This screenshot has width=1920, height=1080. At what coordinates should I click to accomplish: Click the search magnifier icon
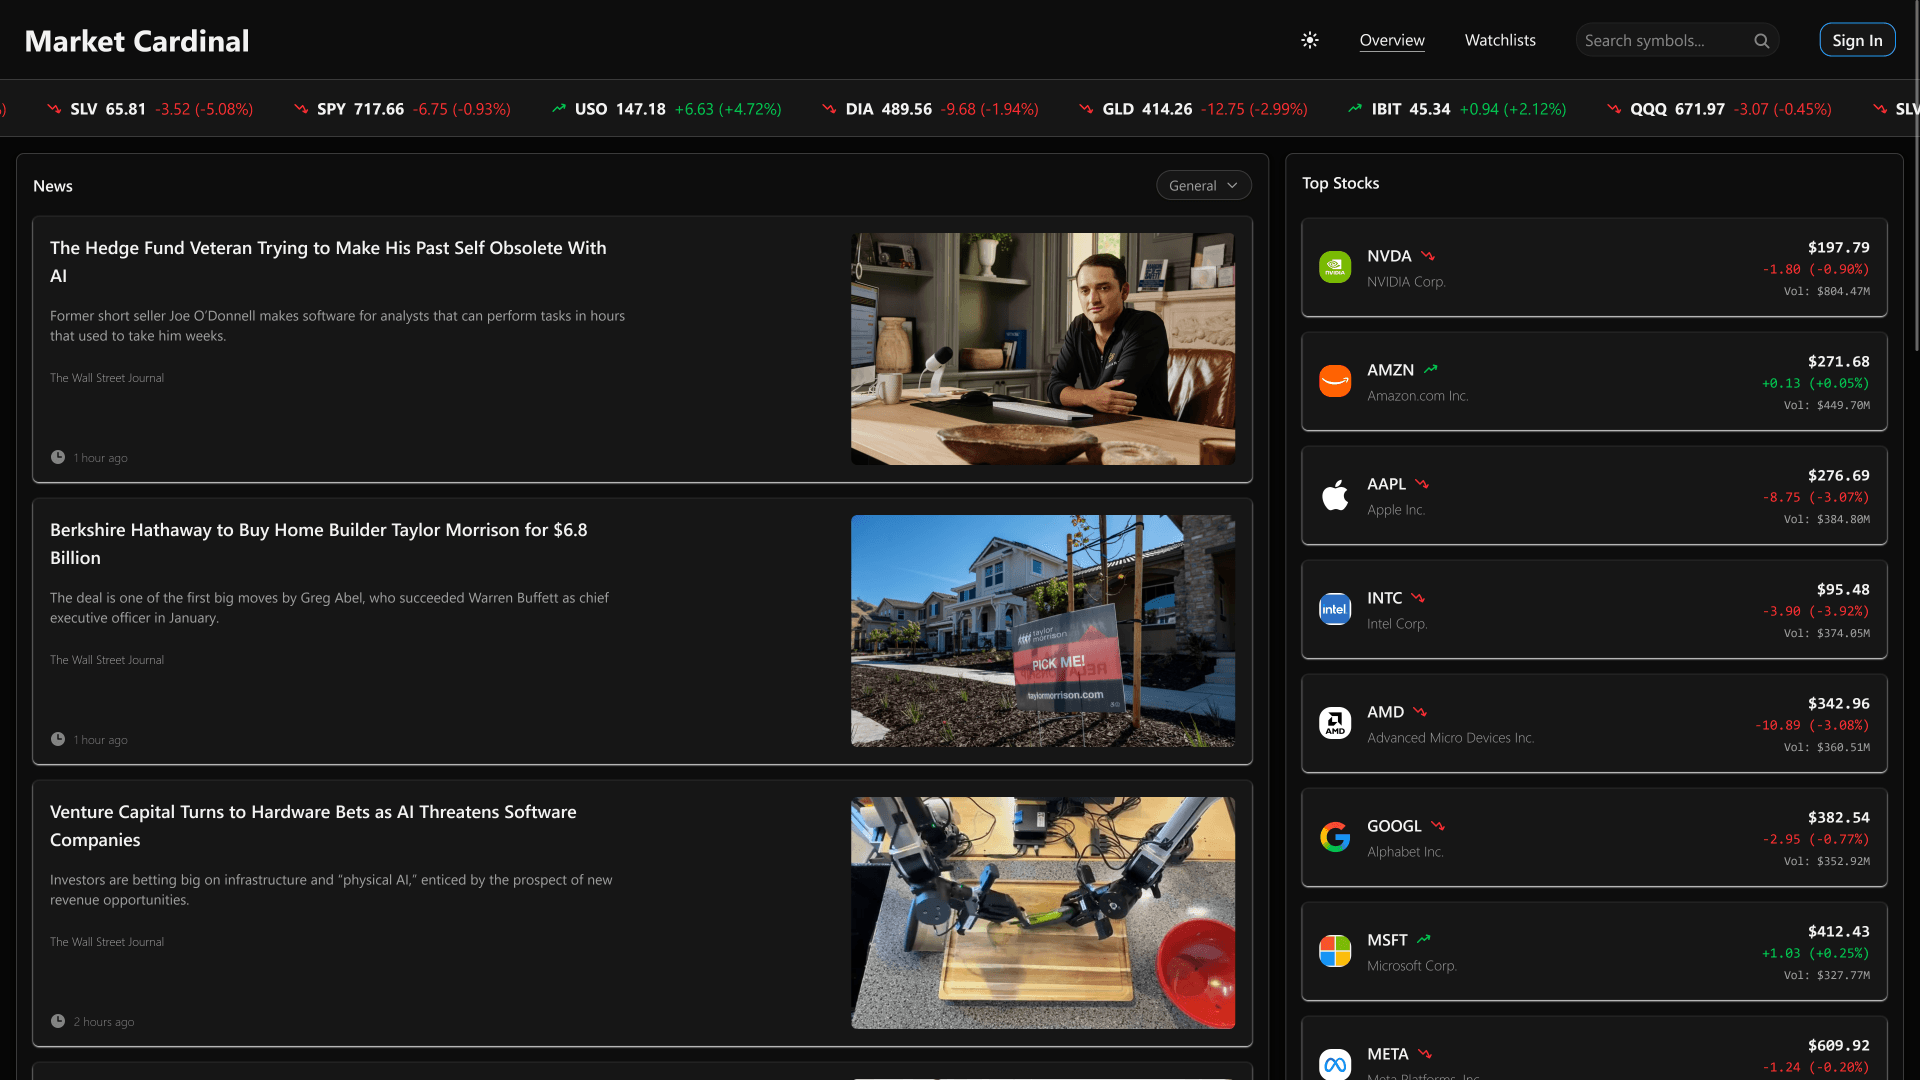pos(1762,41)
